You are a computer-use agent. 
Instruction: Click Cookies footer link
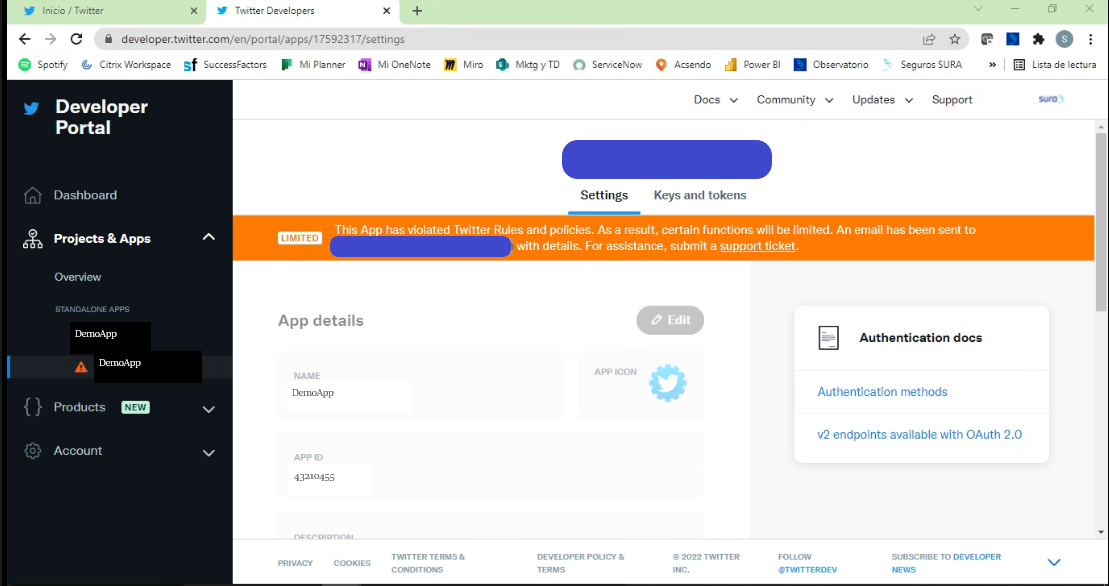coord(352,563)
